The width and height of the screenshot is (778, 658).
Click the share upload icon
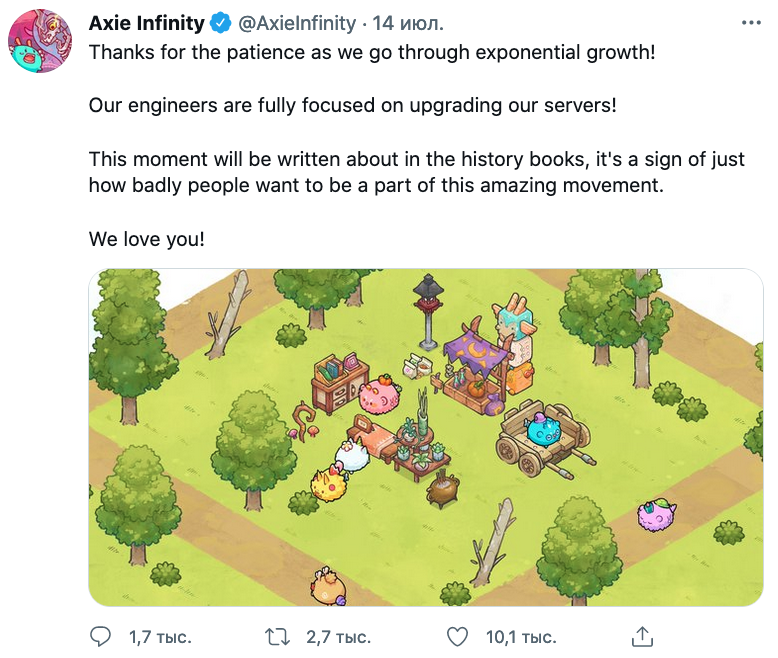tap(642, 637)
